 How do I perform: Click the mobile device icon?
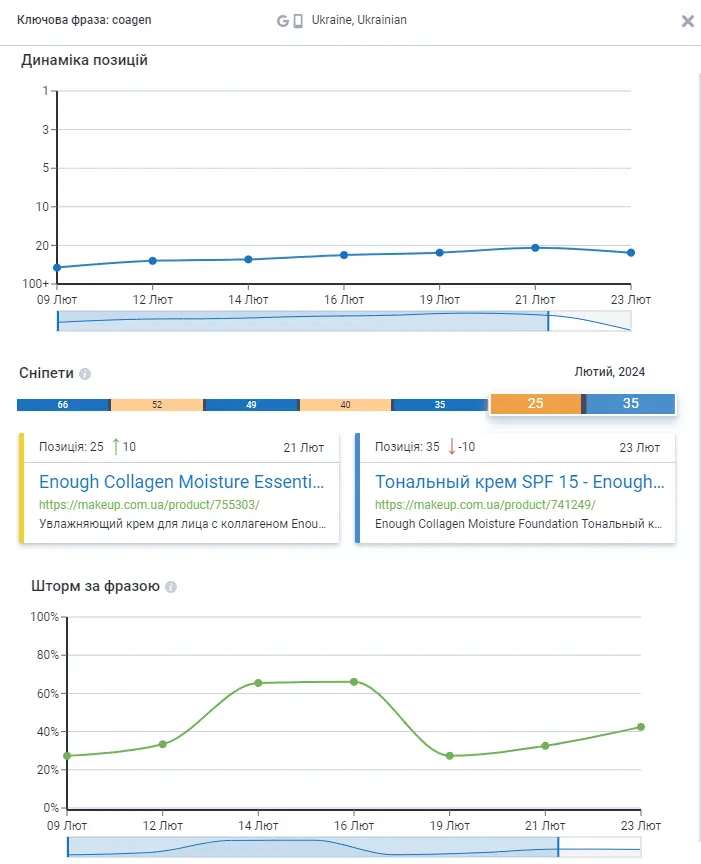pyautogui.click(x=298, y=21)
